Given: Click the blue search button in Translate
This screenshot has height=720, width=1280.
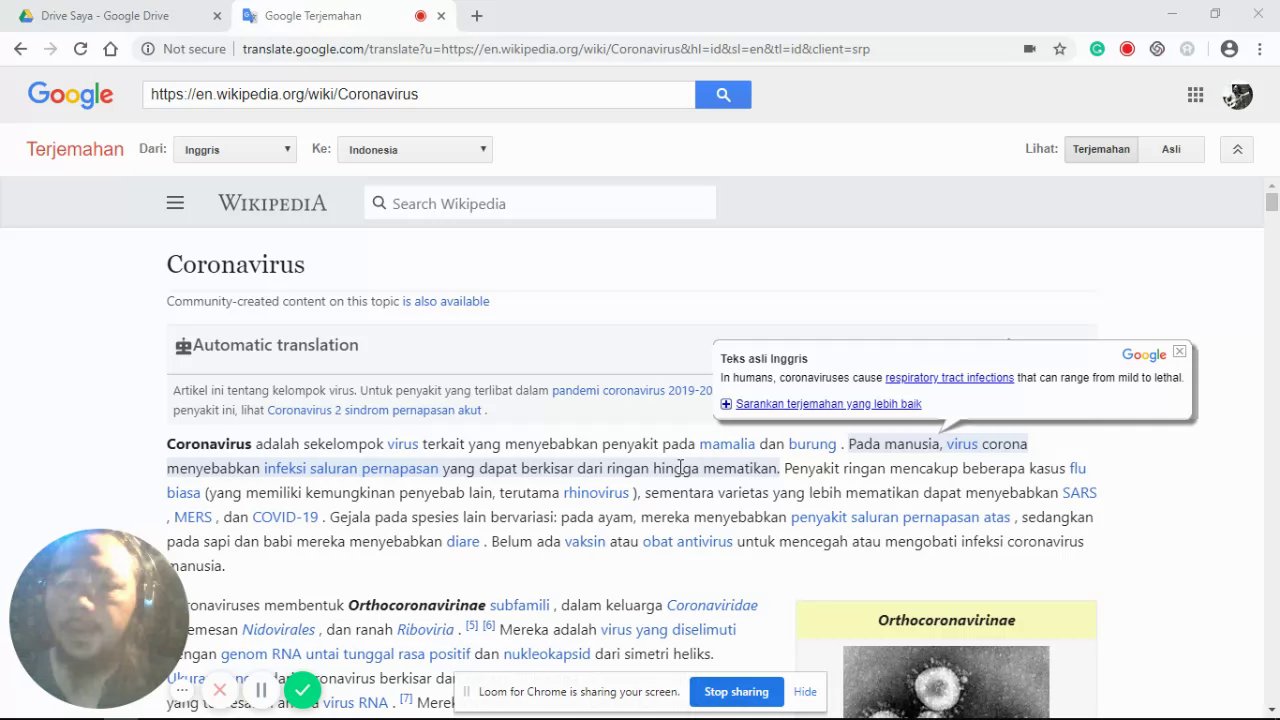Looking at the screenshot, I should (723, 94).
